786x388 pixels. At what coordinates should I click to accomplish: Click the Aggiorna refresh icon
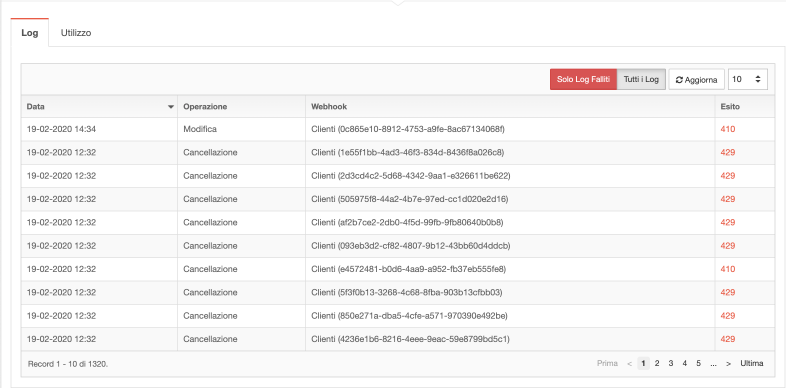tap(679, 80)
